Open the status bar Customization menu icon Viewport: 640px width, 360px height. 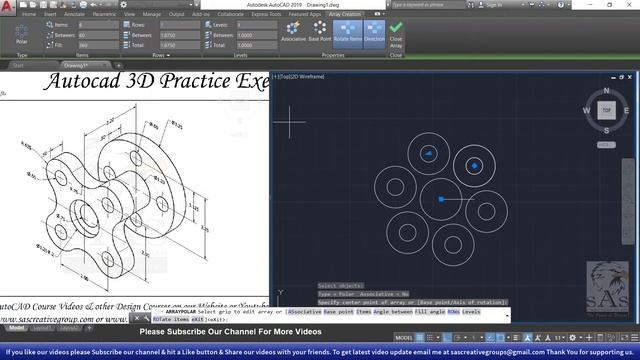tap(635, 338)
